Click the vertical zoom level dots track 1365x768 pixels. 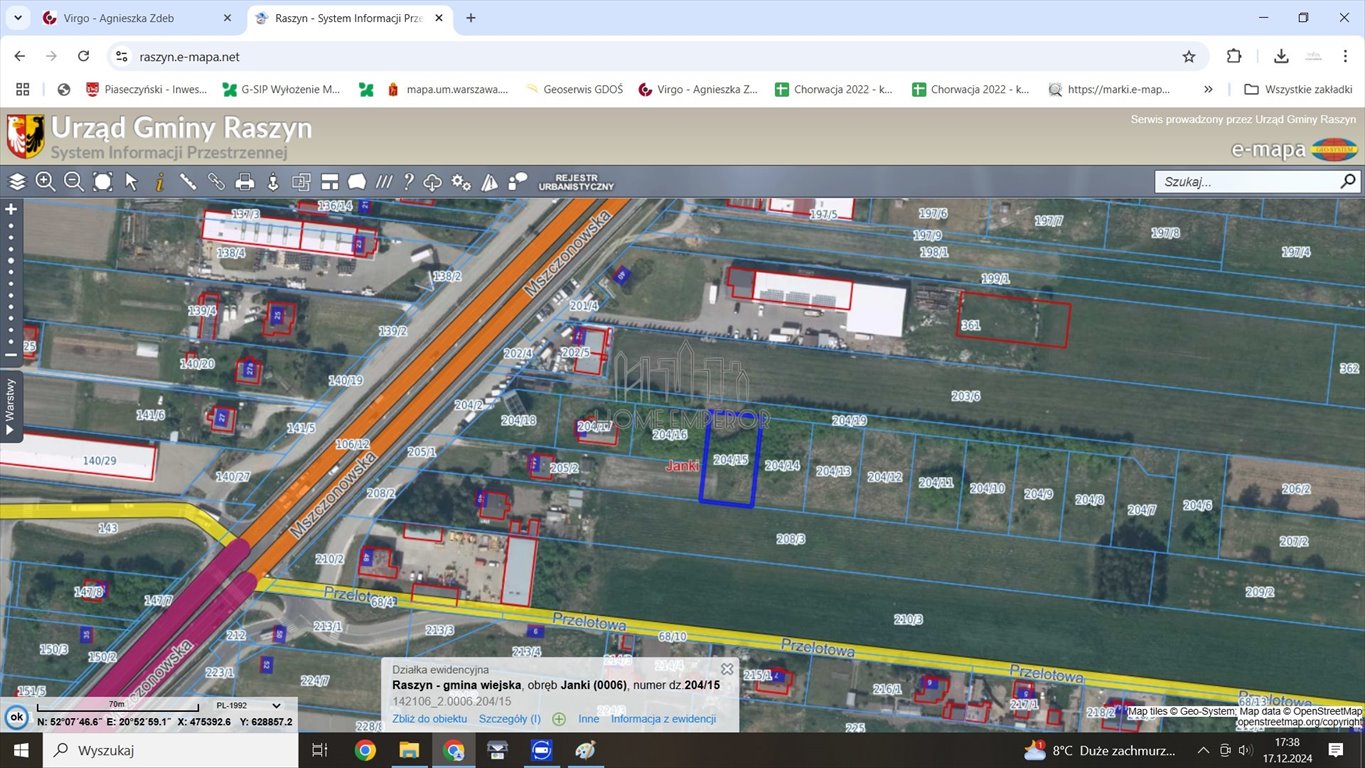[x=11, y=282]
